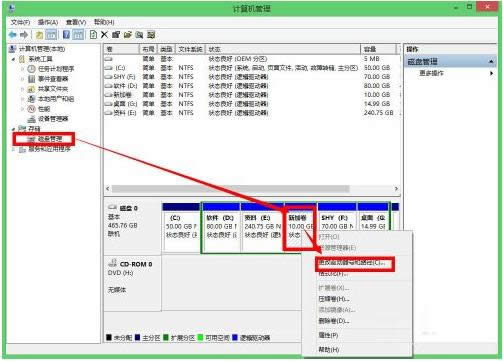
Task: Choose 属性(P) in context menu
Action: (328, 335)
